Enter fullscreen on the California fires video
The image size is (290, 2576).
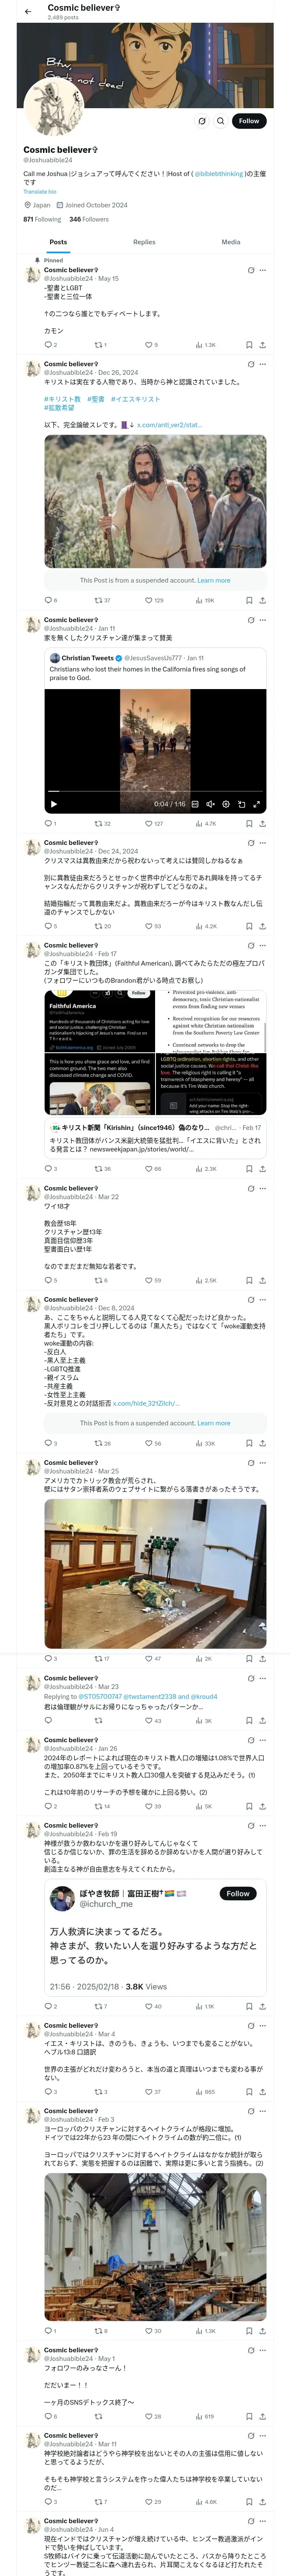257,804
